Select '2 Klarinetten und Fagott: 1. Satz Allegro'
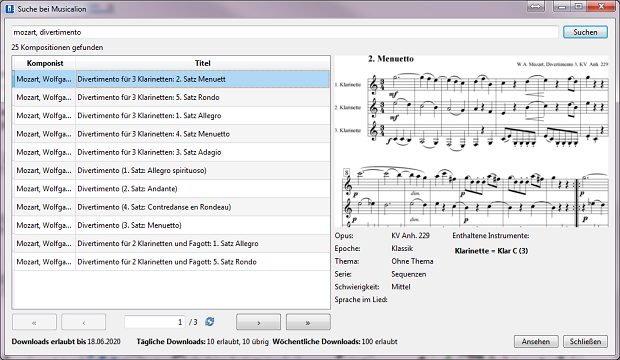The image size is (620, 360). tap(171, 243)
